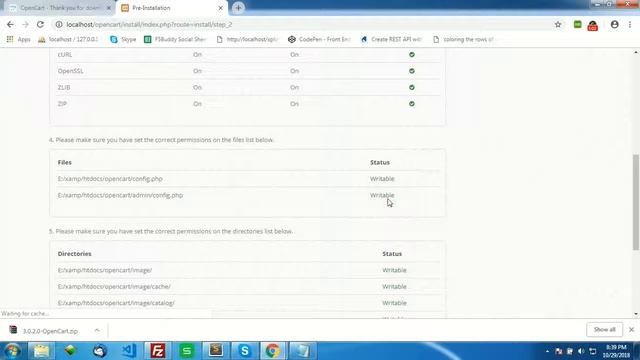
Task: Expand options for the OpenCart.zip download
Action: coord(97,330)
